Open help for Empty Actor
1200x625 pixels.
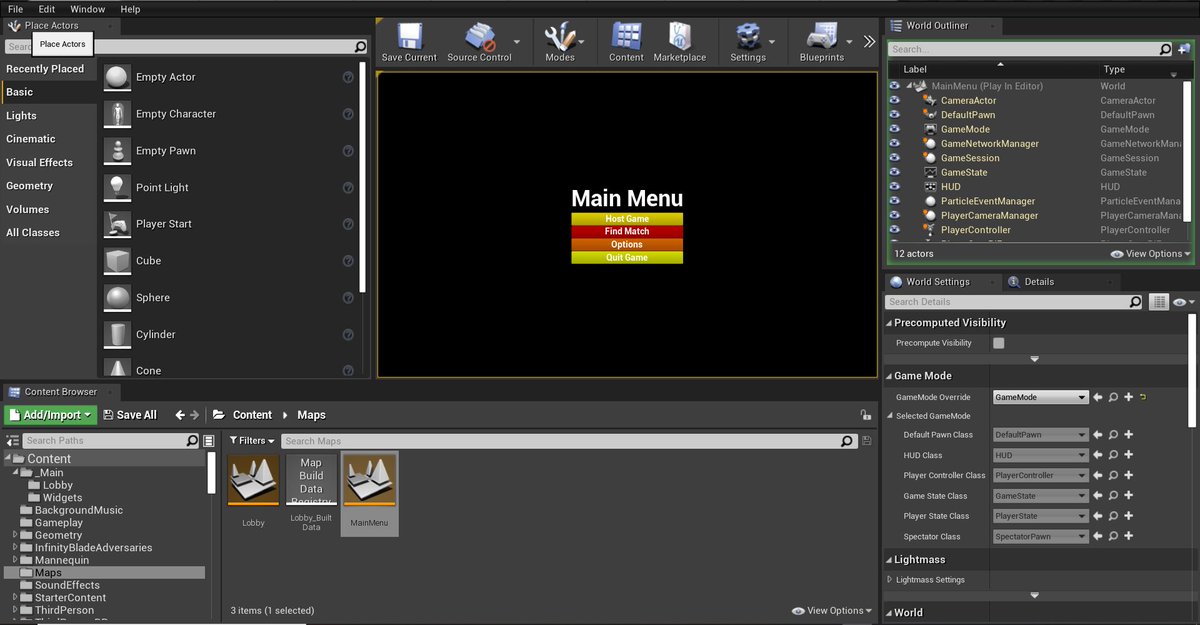tap(348, 77)
